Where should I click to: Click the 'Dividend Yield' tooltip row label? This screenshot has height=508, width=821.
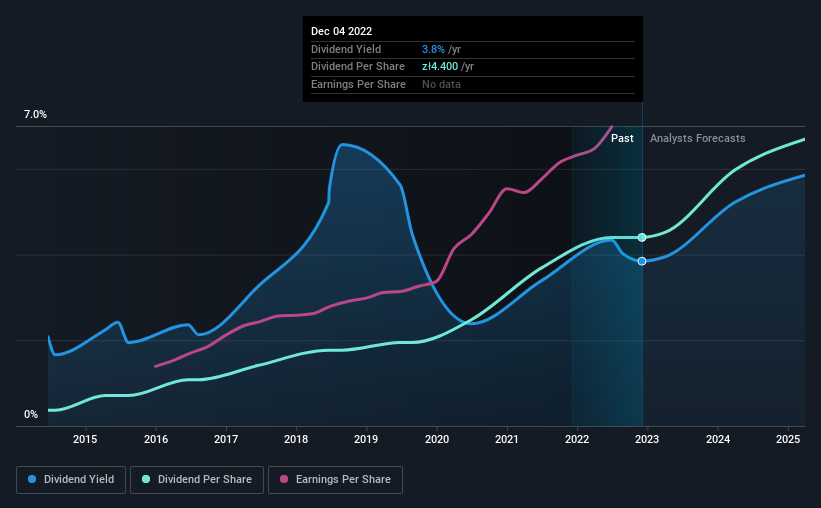pyautogui.click(x=346, y=49)
